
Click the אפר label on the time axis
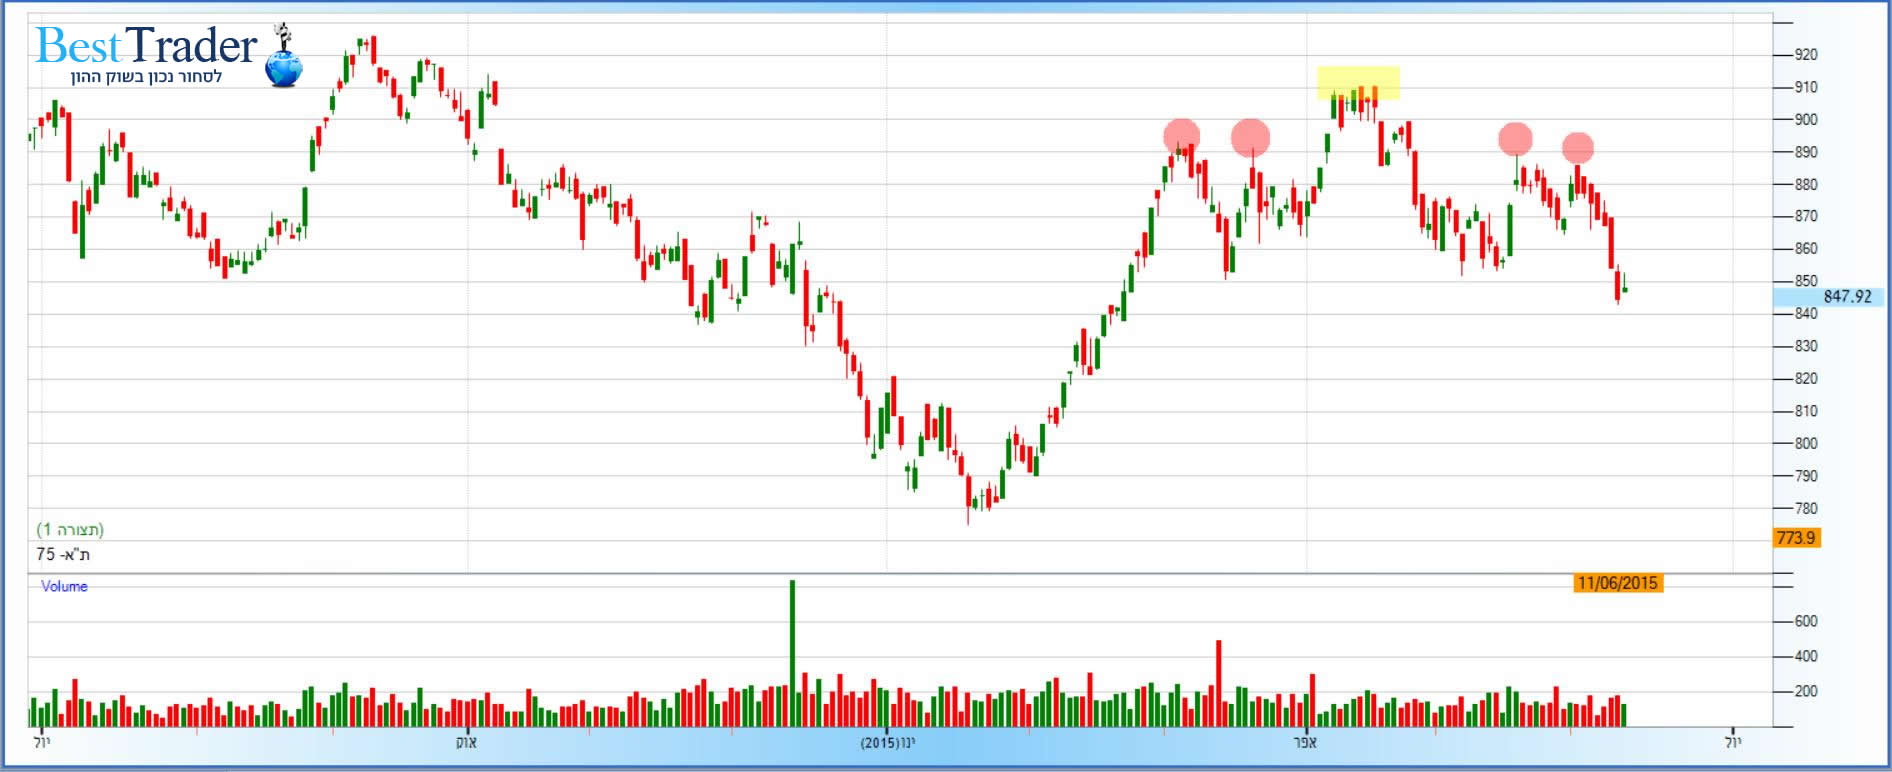1305,743
